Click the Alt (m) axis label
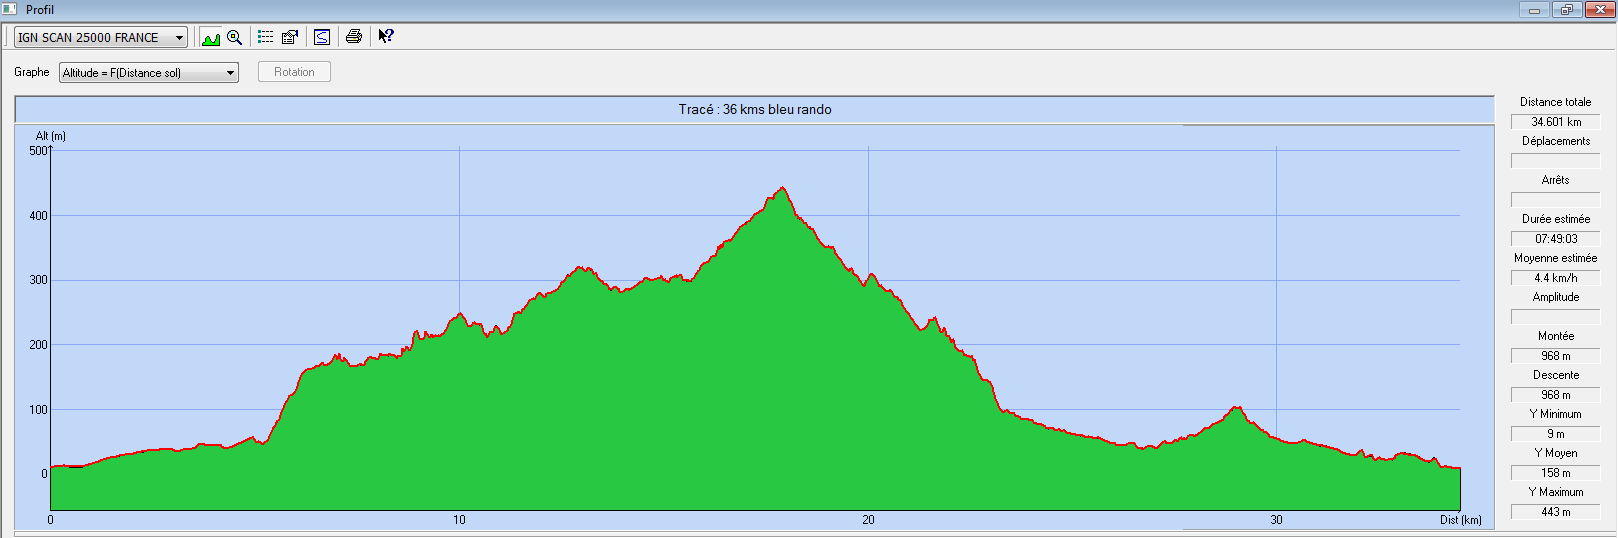This screenshot has width=1618, height=538. (51, 136)
